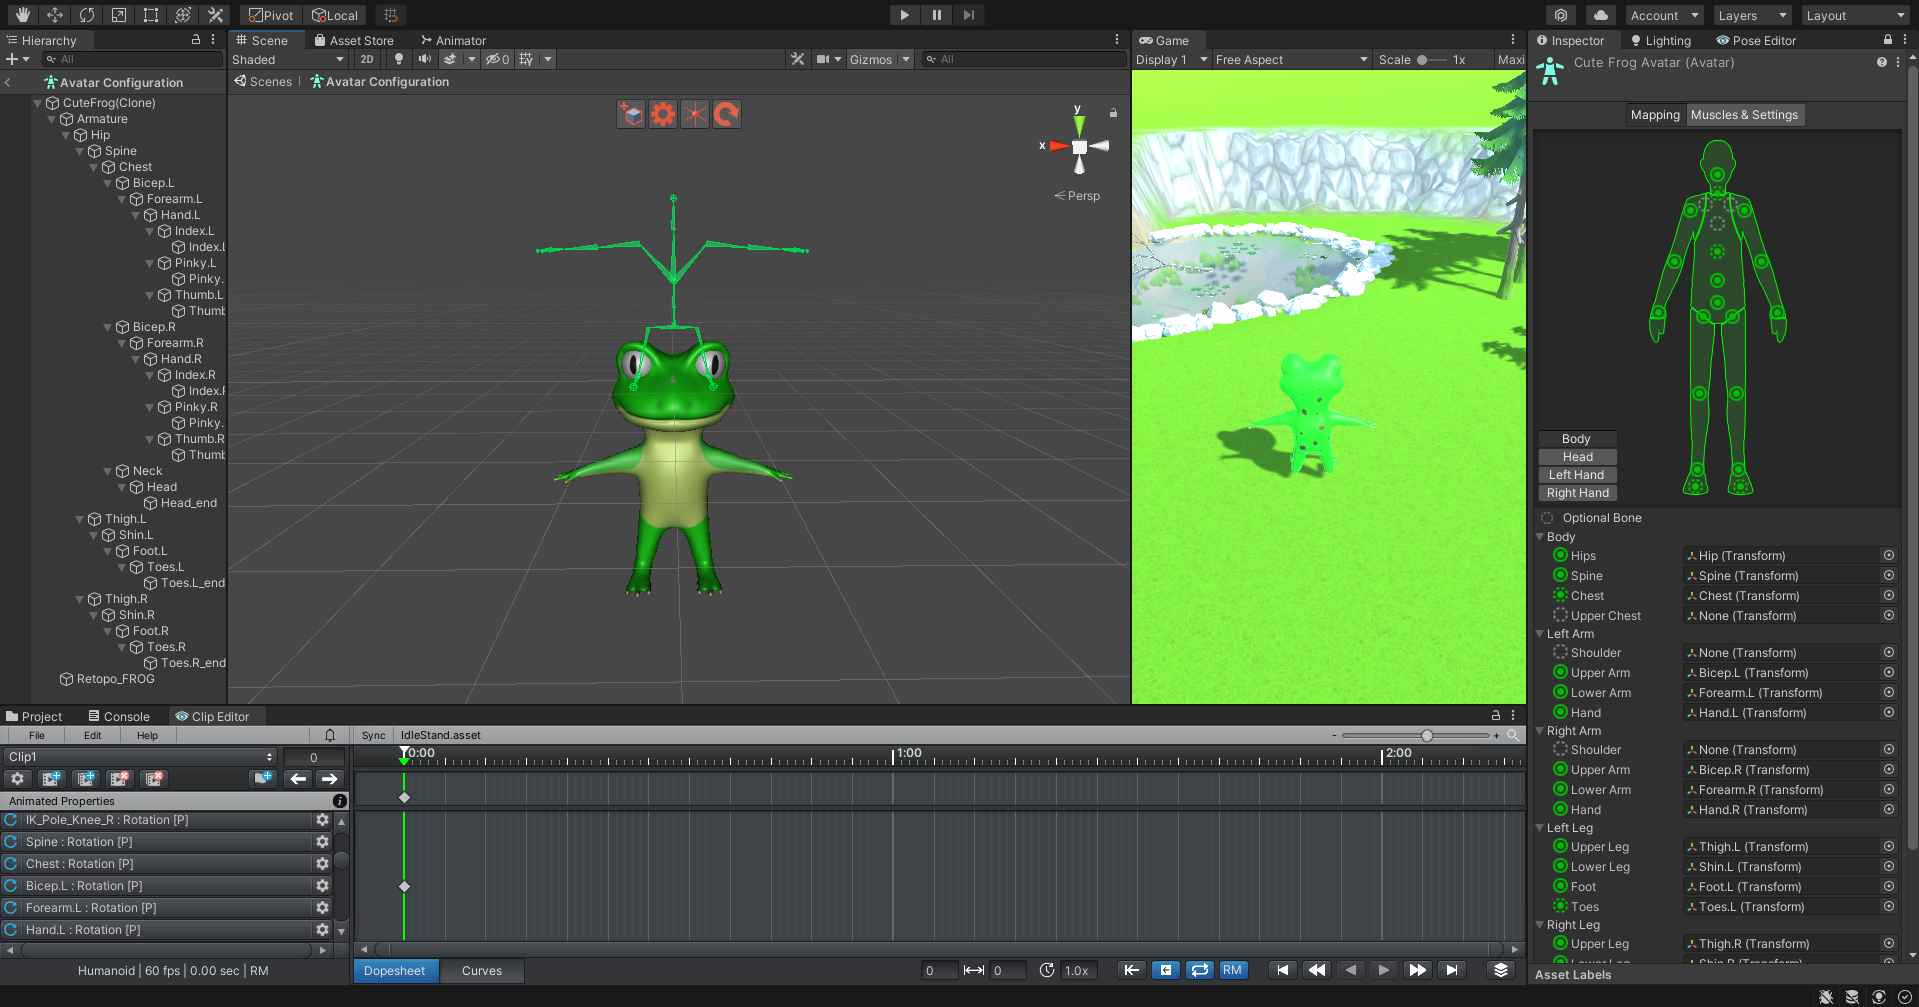Viewport: 1919px width, 1007px height.
Task: Select the Rect Transform tool
Action: [x=151, y=15]
